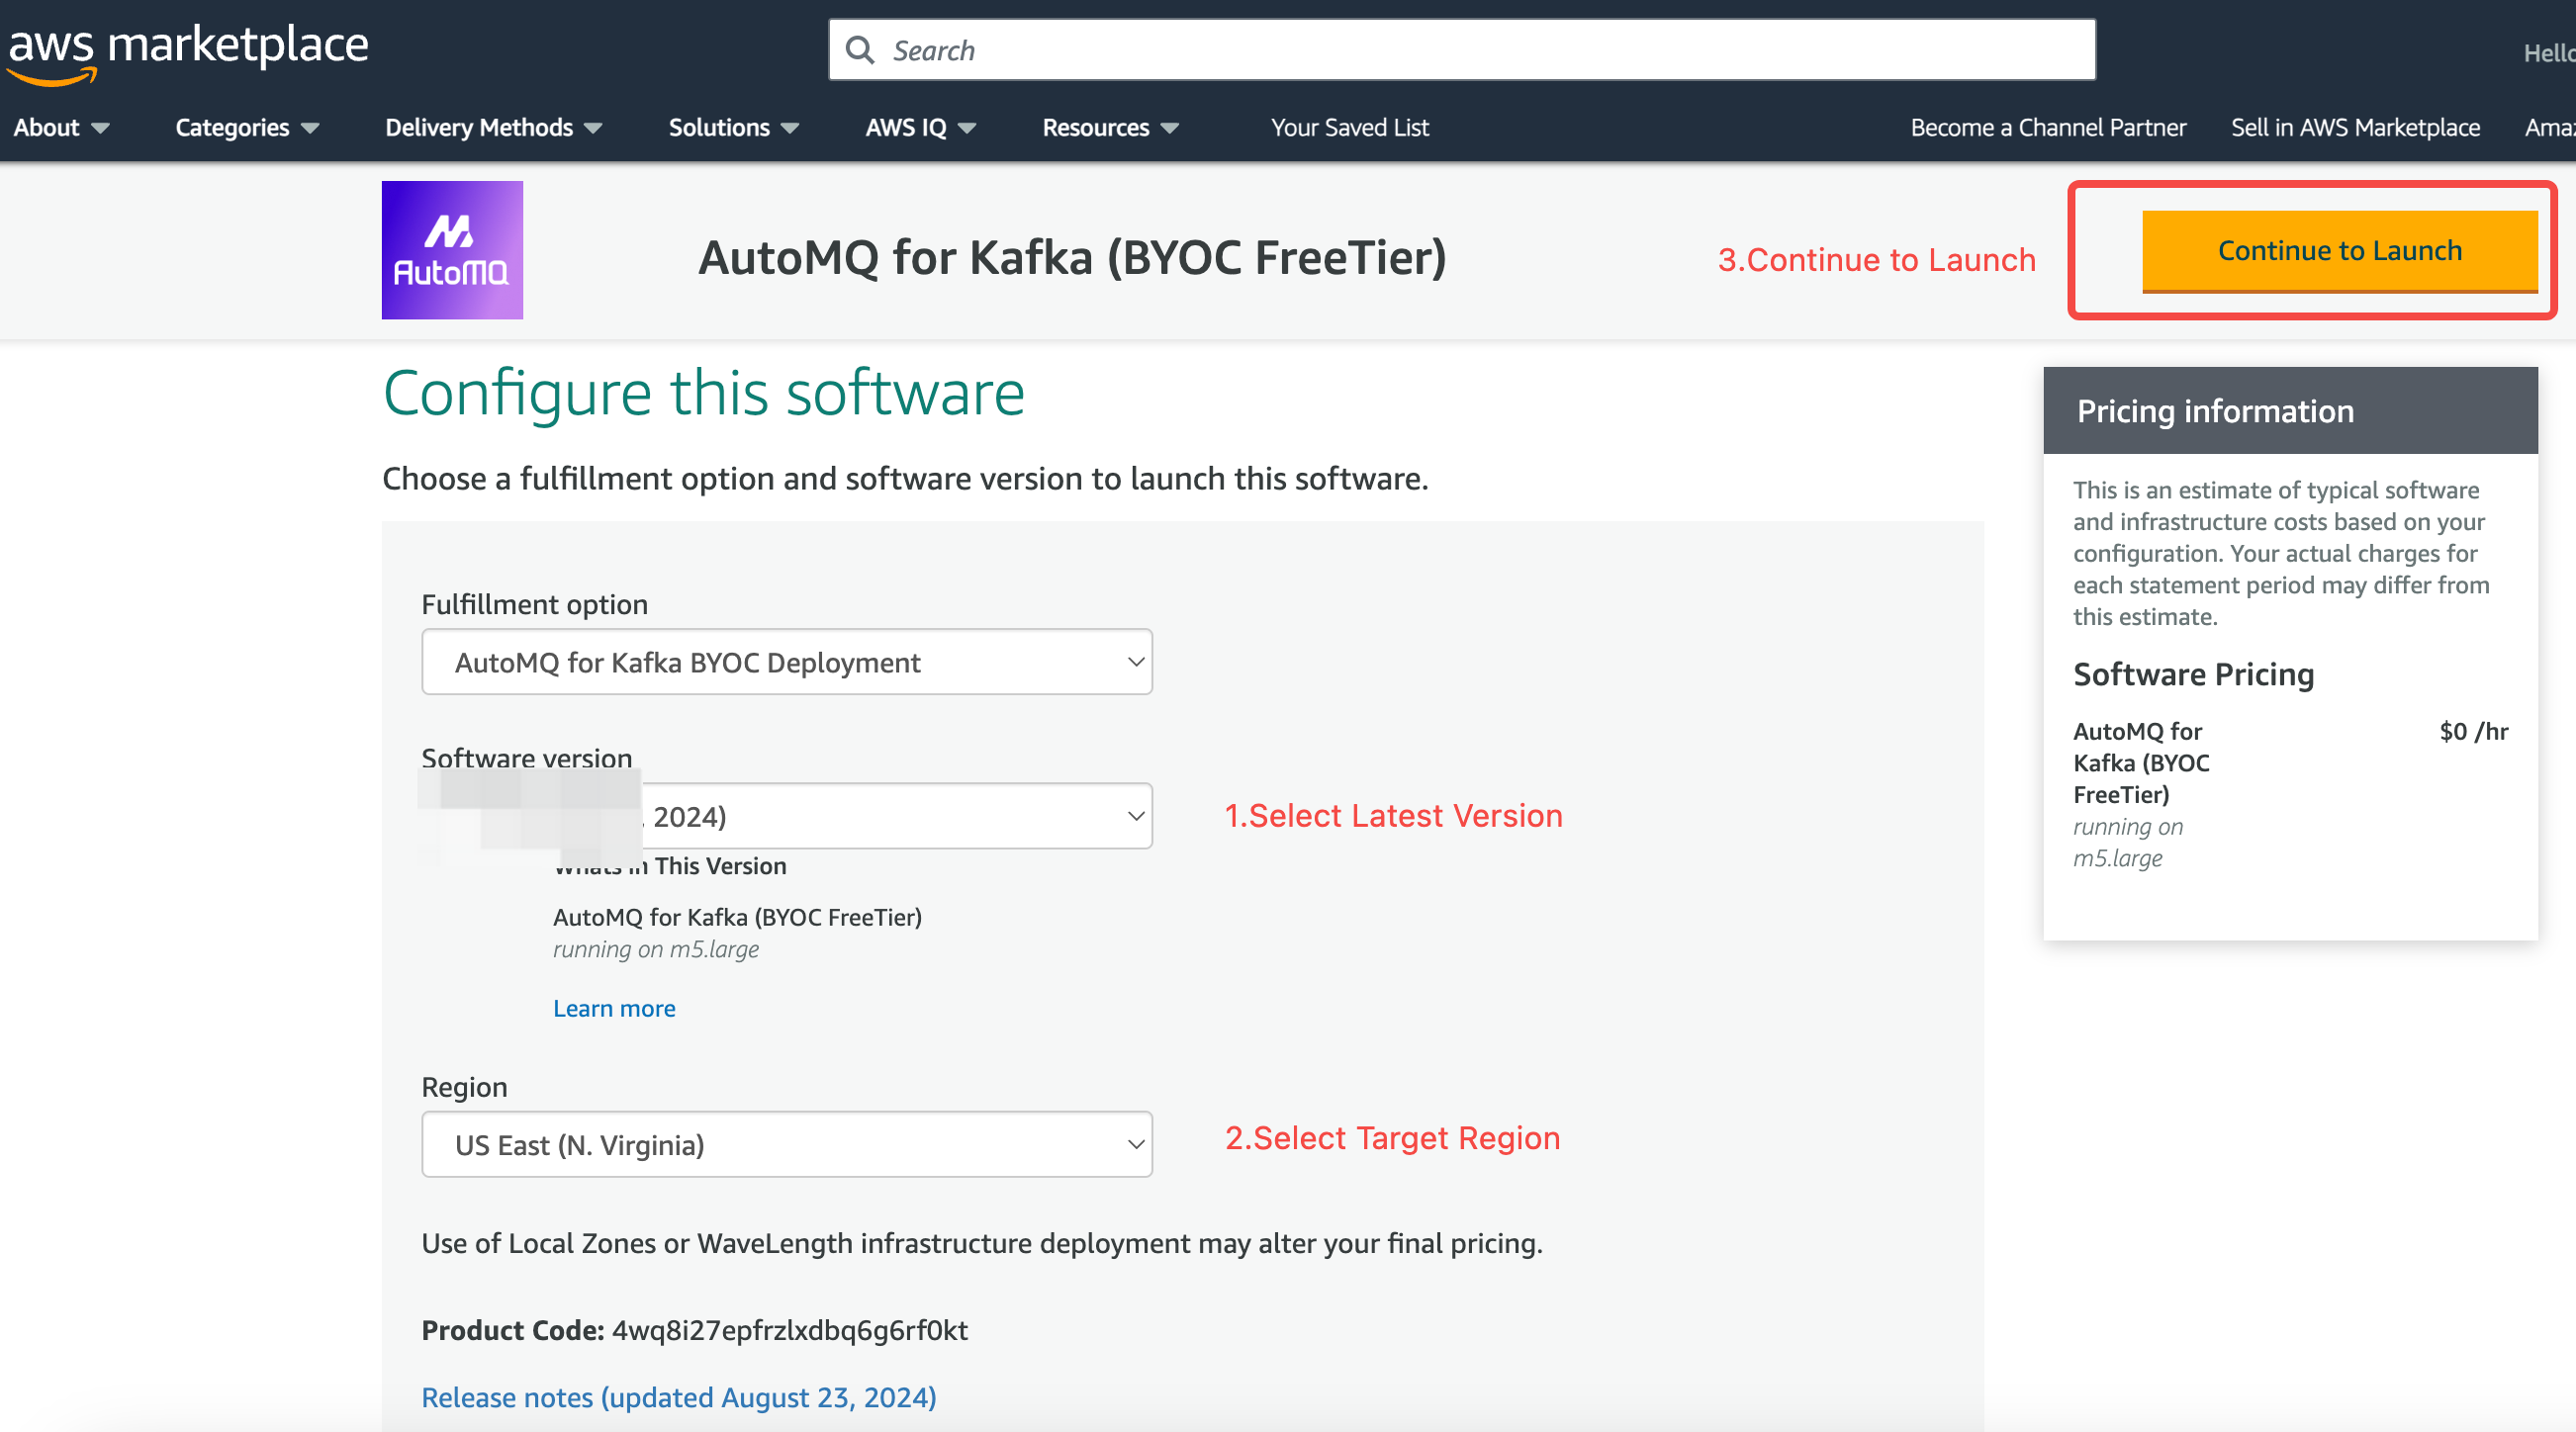Expand the Categories dropdown menu
This screenshot has width=2576, height=1432.
(x=247, y=128)
